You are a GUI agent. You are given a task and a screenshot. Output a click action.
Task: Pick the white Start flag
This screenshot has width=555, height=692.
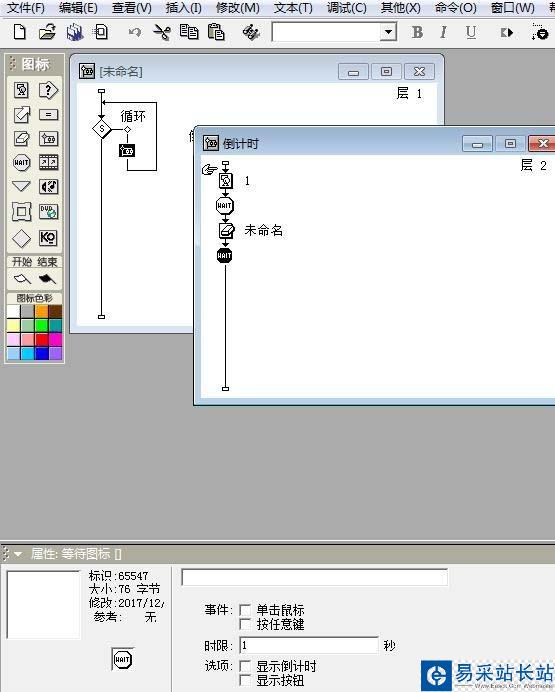22,279
